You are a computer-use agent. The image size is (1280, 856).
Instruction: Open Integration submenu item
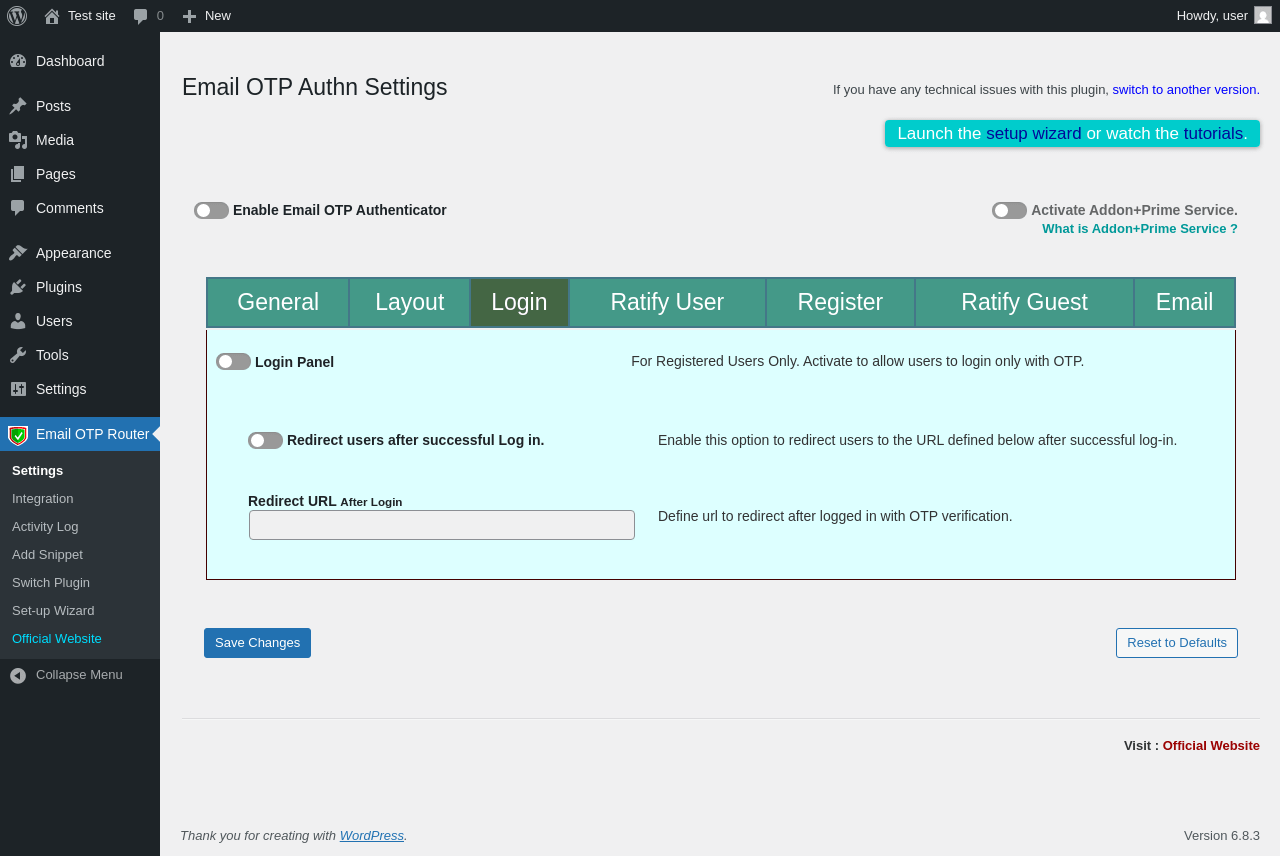point(80,499)
